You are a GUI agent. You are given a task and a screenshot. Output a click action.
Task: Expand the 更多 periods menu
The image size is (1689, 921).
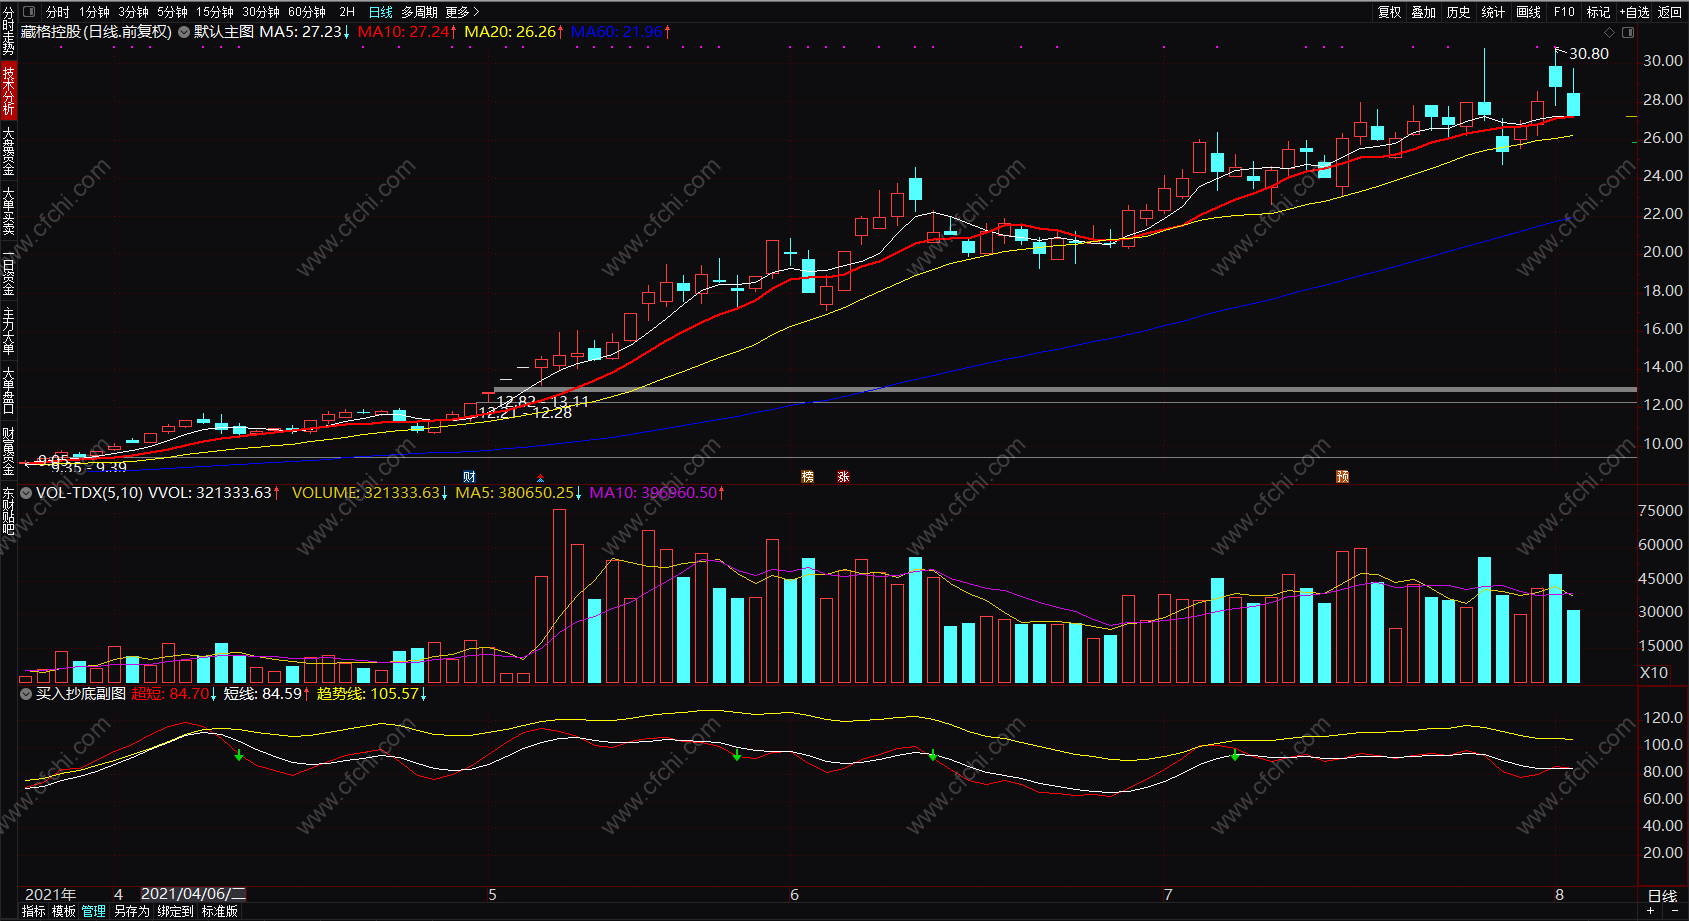coord(462,12)
